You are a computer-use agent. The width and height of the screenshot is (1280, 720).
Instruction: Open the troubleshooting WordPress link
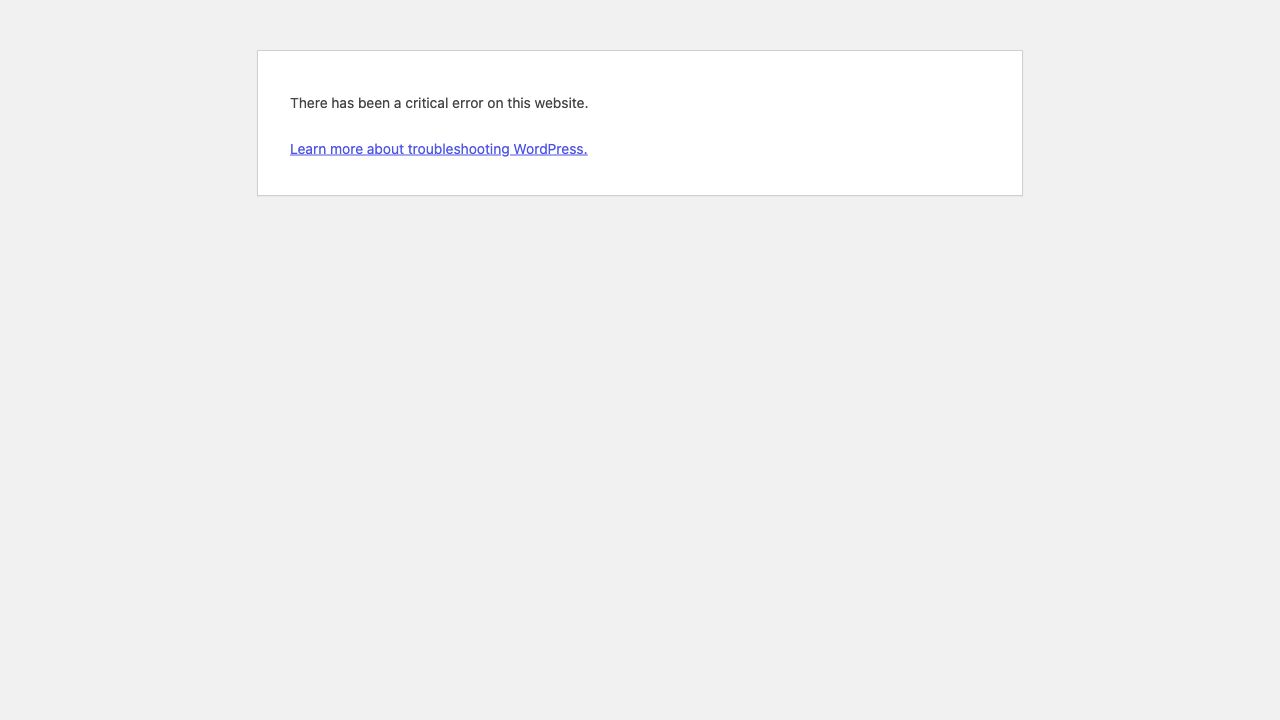pos(438,149)
